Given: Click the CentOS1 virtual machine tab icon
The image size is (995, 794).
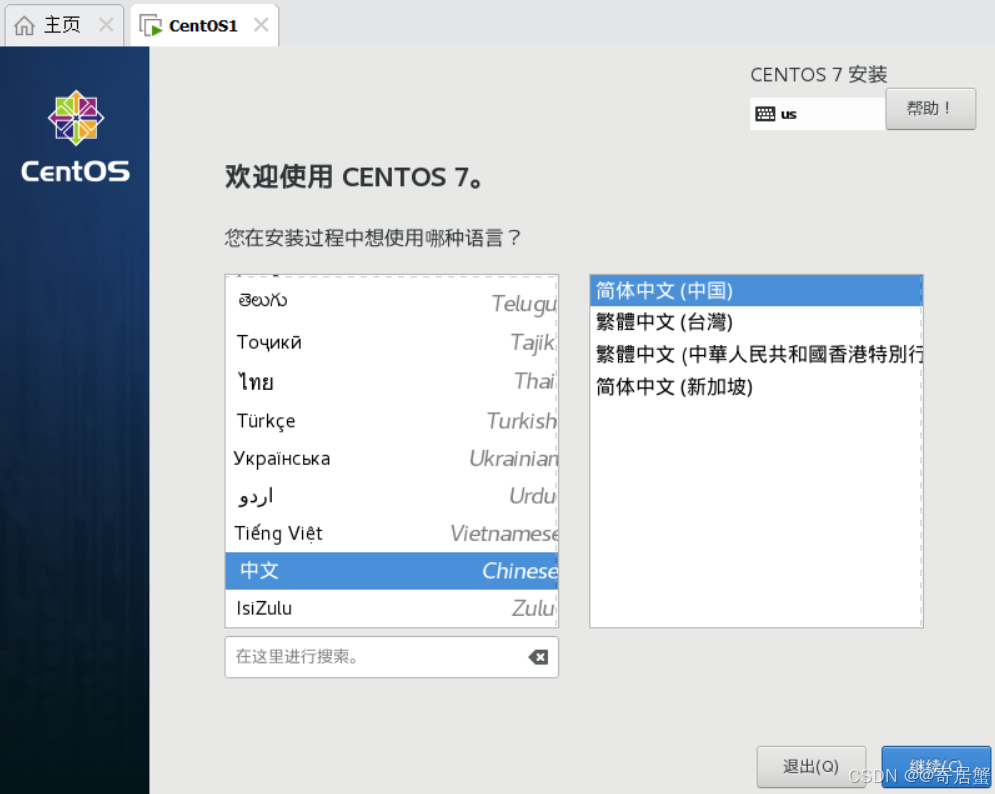Looking at the screenshot, I should [151, 26].
